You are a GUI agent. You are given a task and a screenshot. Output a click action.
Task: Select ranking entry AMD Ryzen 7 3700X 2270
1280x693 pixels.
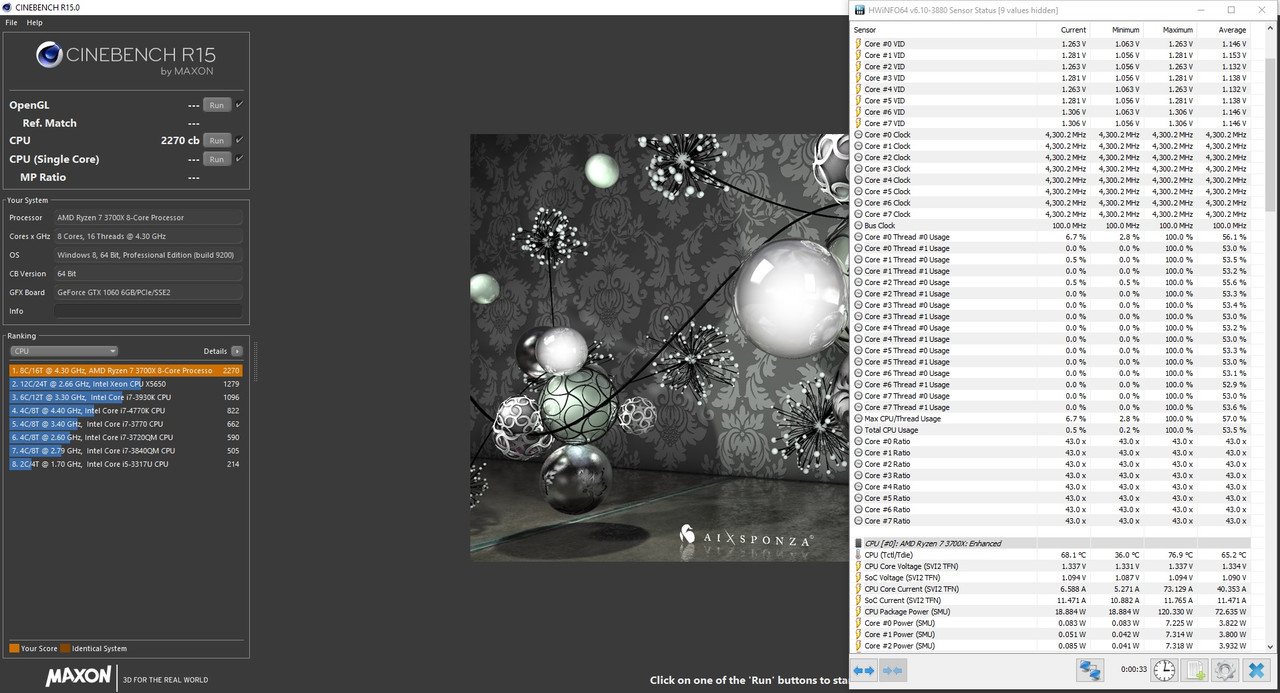click(126, 371)
